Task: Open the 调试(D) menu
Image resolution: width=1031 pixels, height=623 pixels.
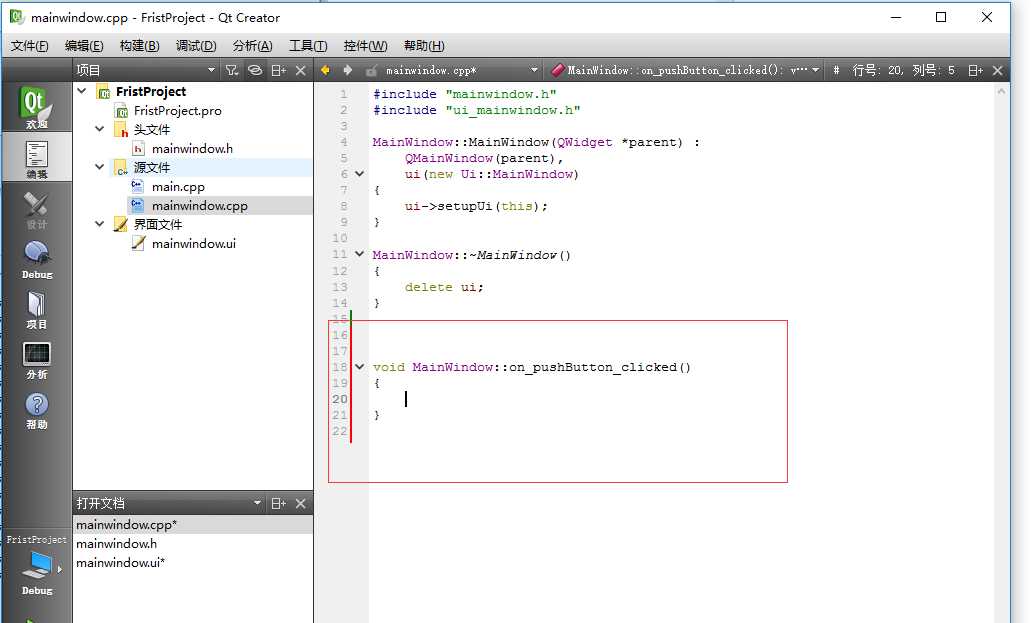Action: (196, 45)
